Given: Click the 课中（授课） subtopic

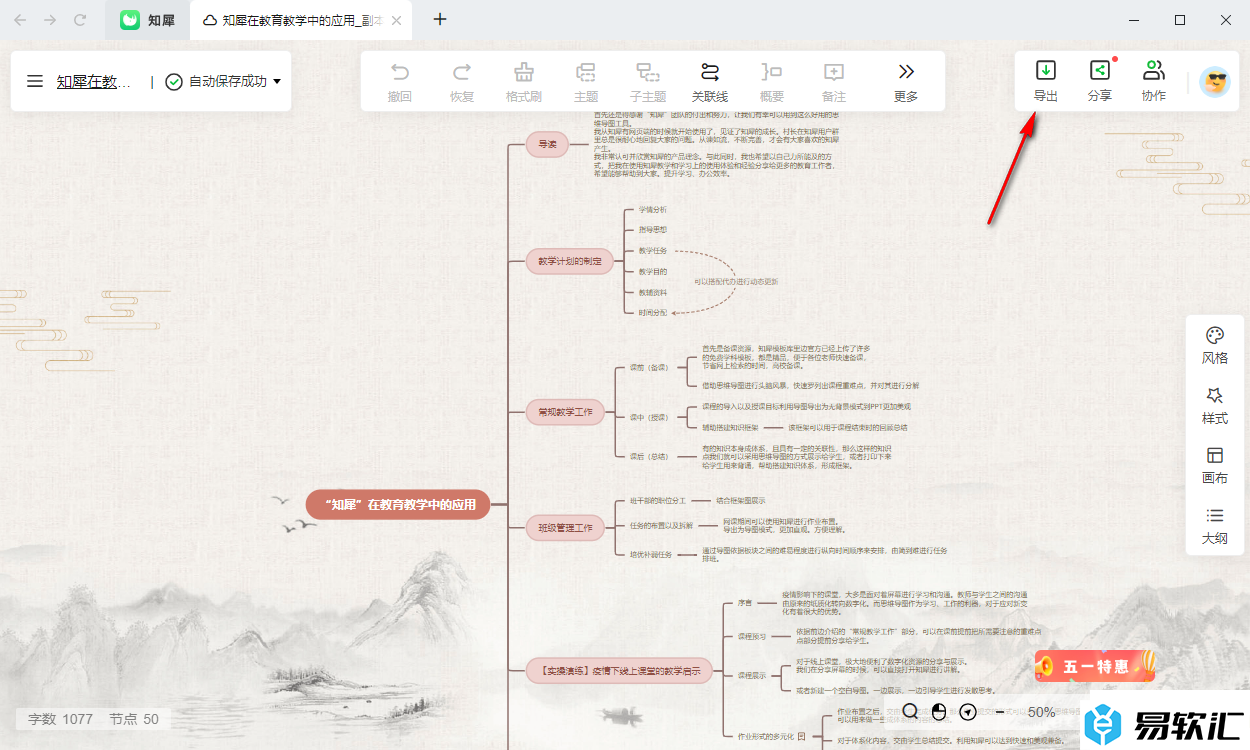Looking at the screenshot, I should pyautogui.click(x=648, y=417).
